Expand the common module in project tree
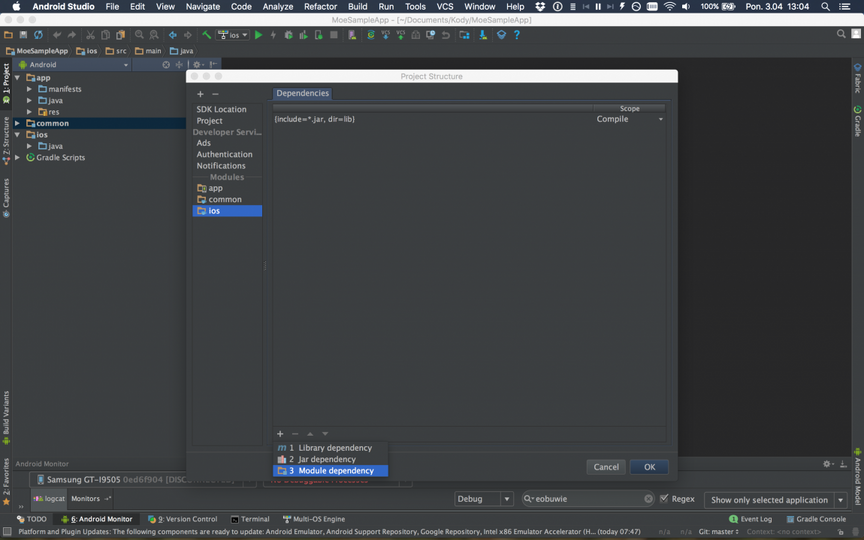 click(17, 123)
